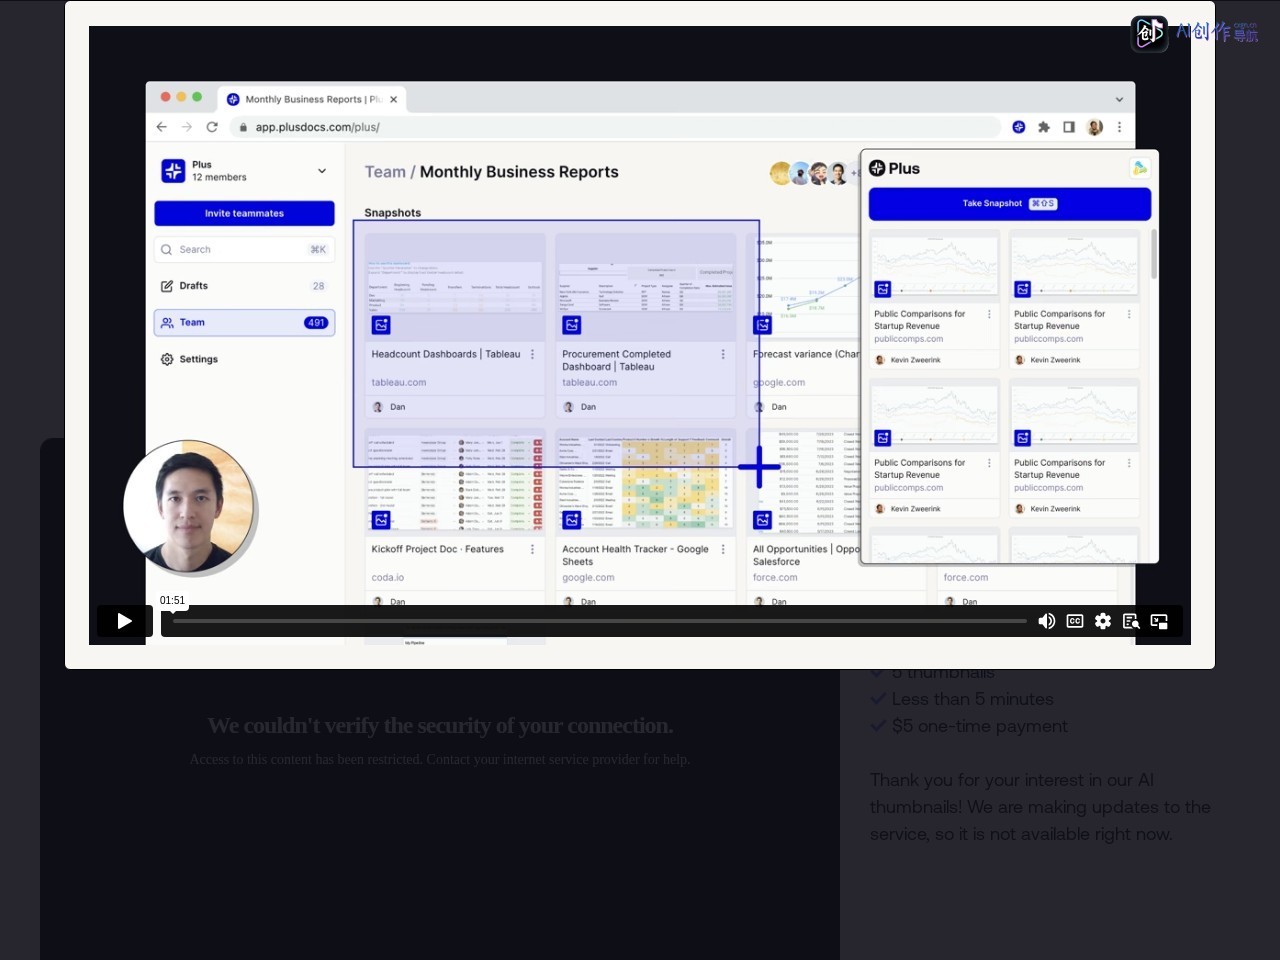
Task: Select the Team sidebar item
Action: pyautogui.click(x=244, y=323)
